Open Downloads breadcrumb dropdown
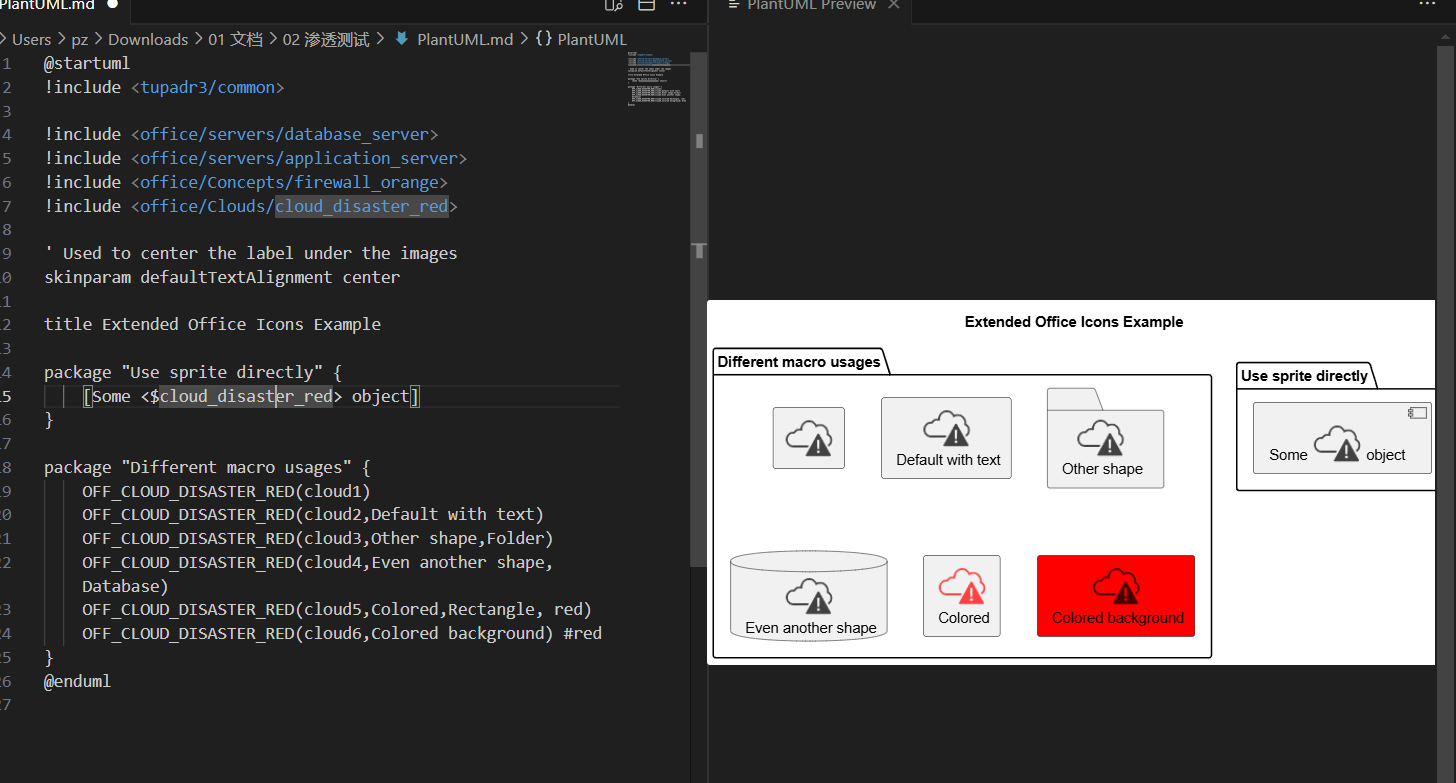This screenshot has height=783, width=1456. (148, 39)
